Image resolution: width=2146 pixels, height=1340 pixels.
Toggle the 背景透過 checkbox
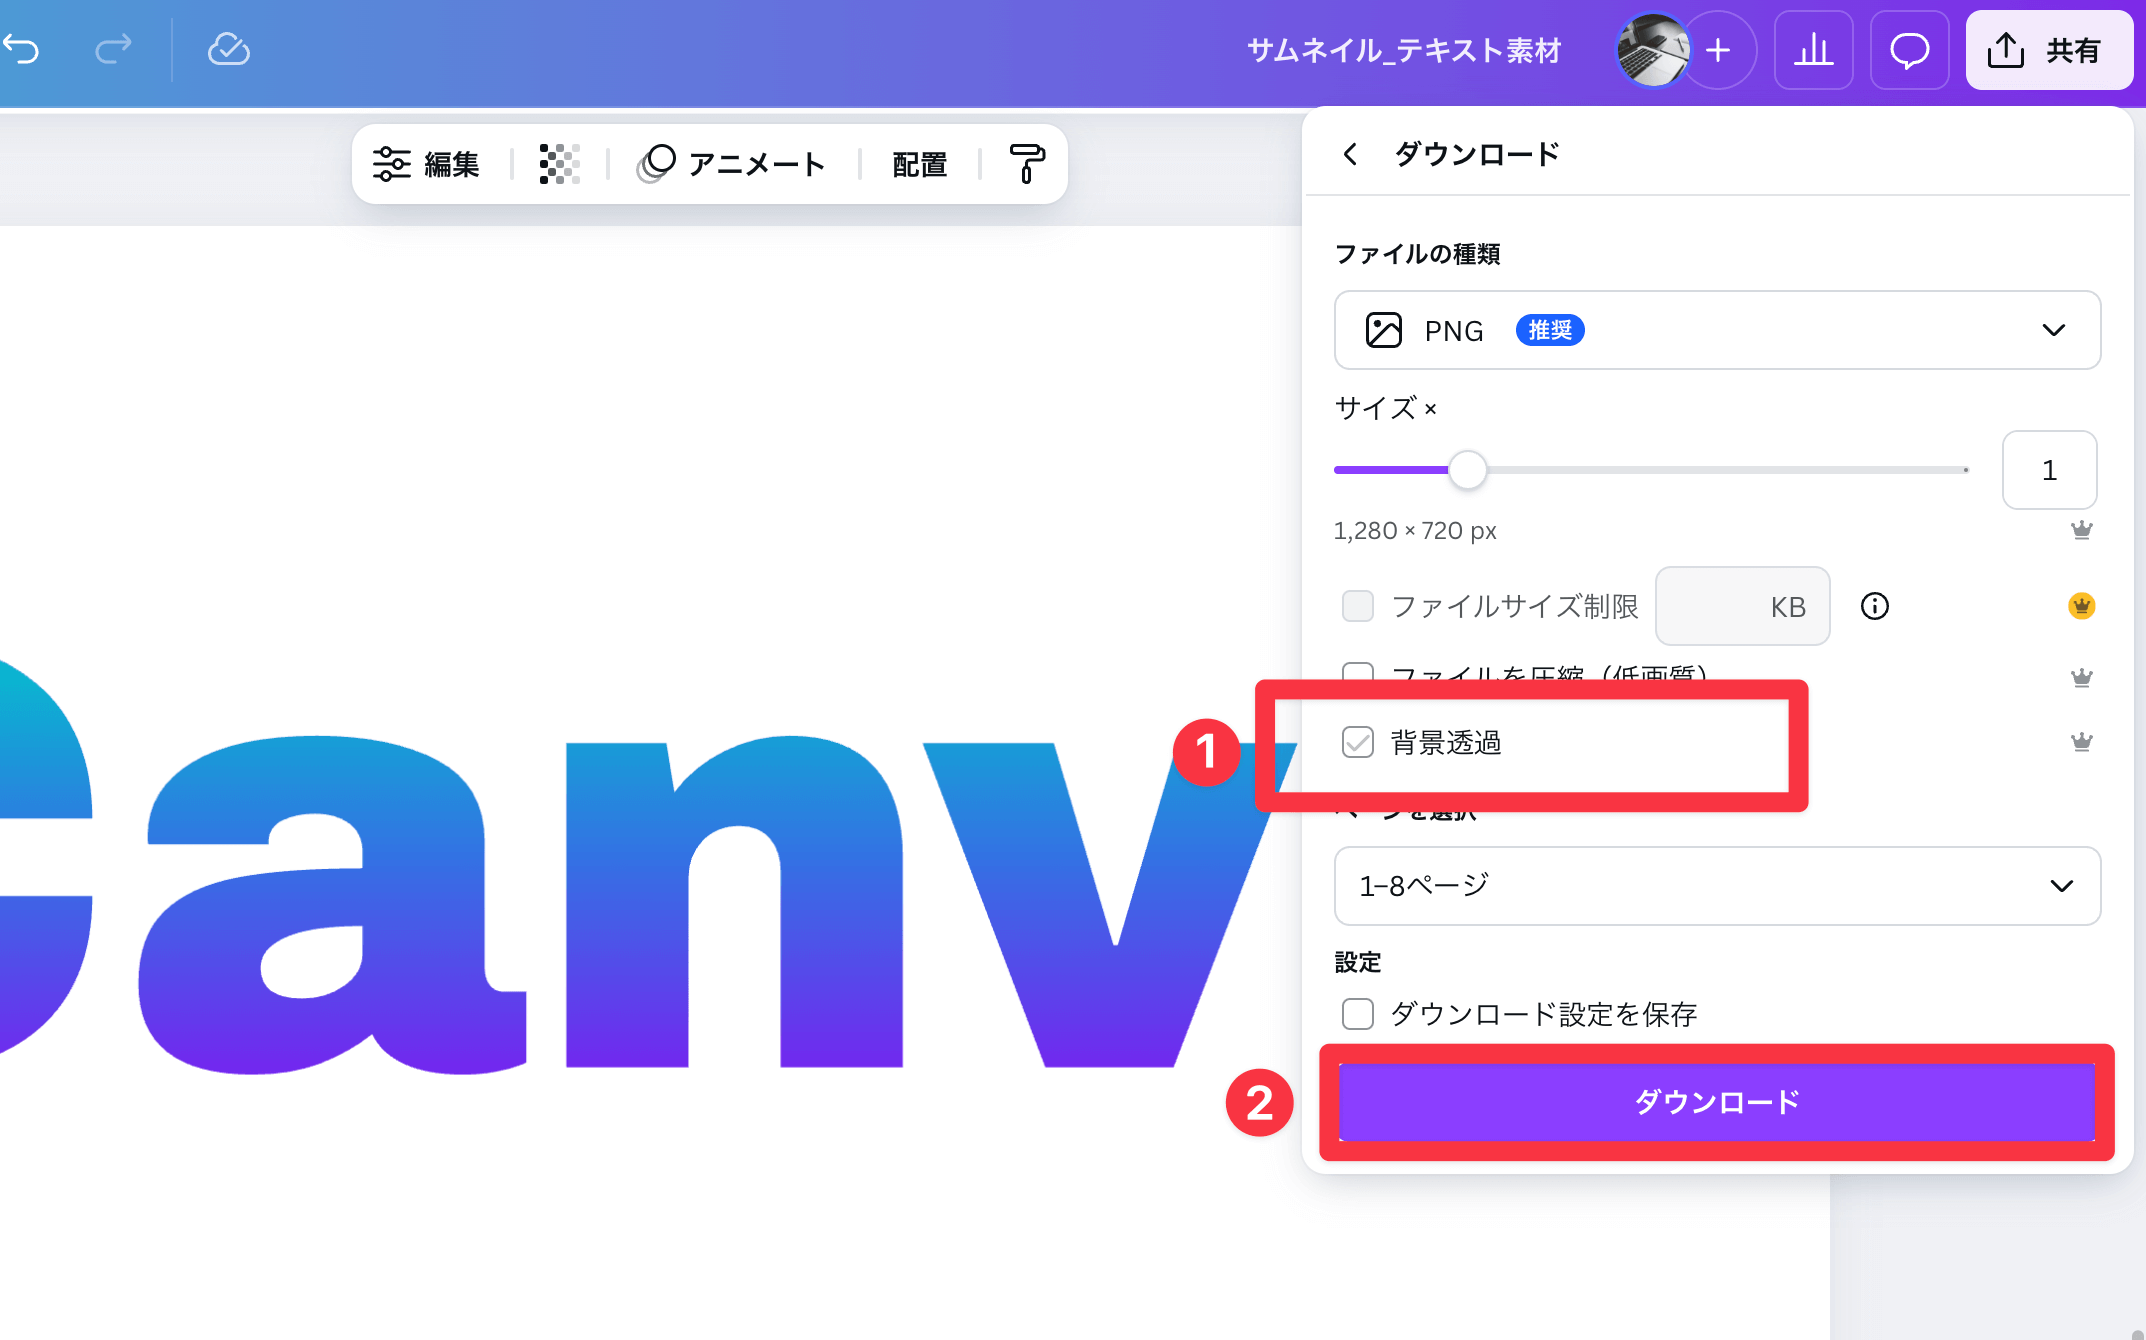click(1358, 742)
